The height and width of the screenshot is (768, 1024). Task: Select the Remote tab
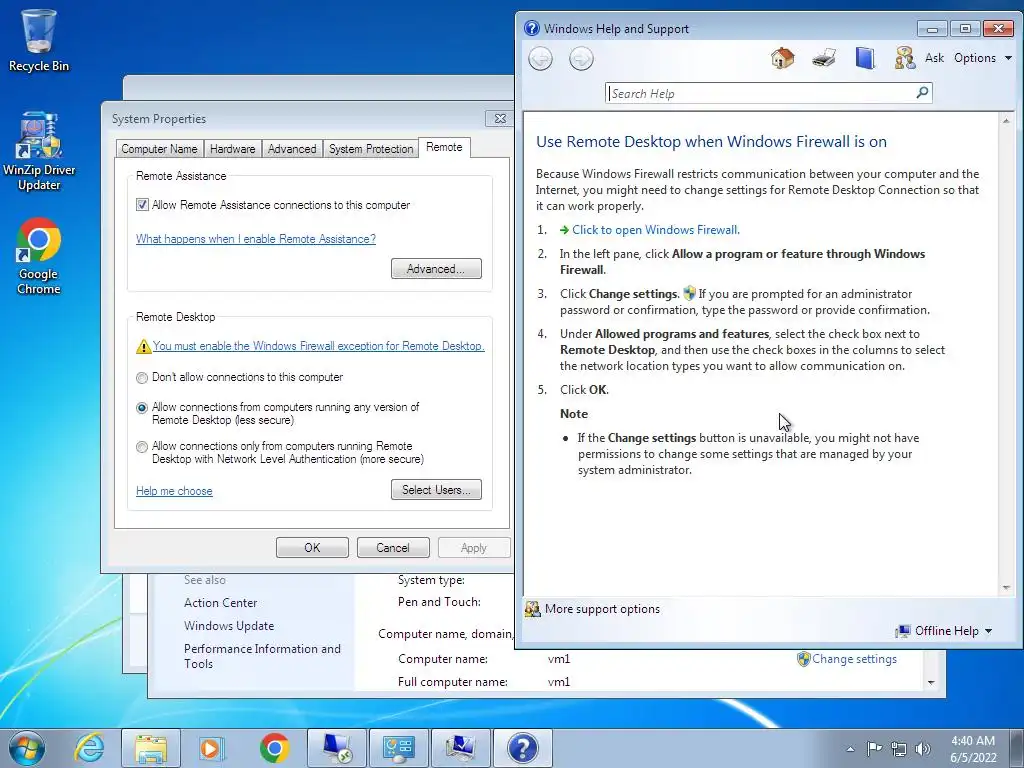(444, 148)
